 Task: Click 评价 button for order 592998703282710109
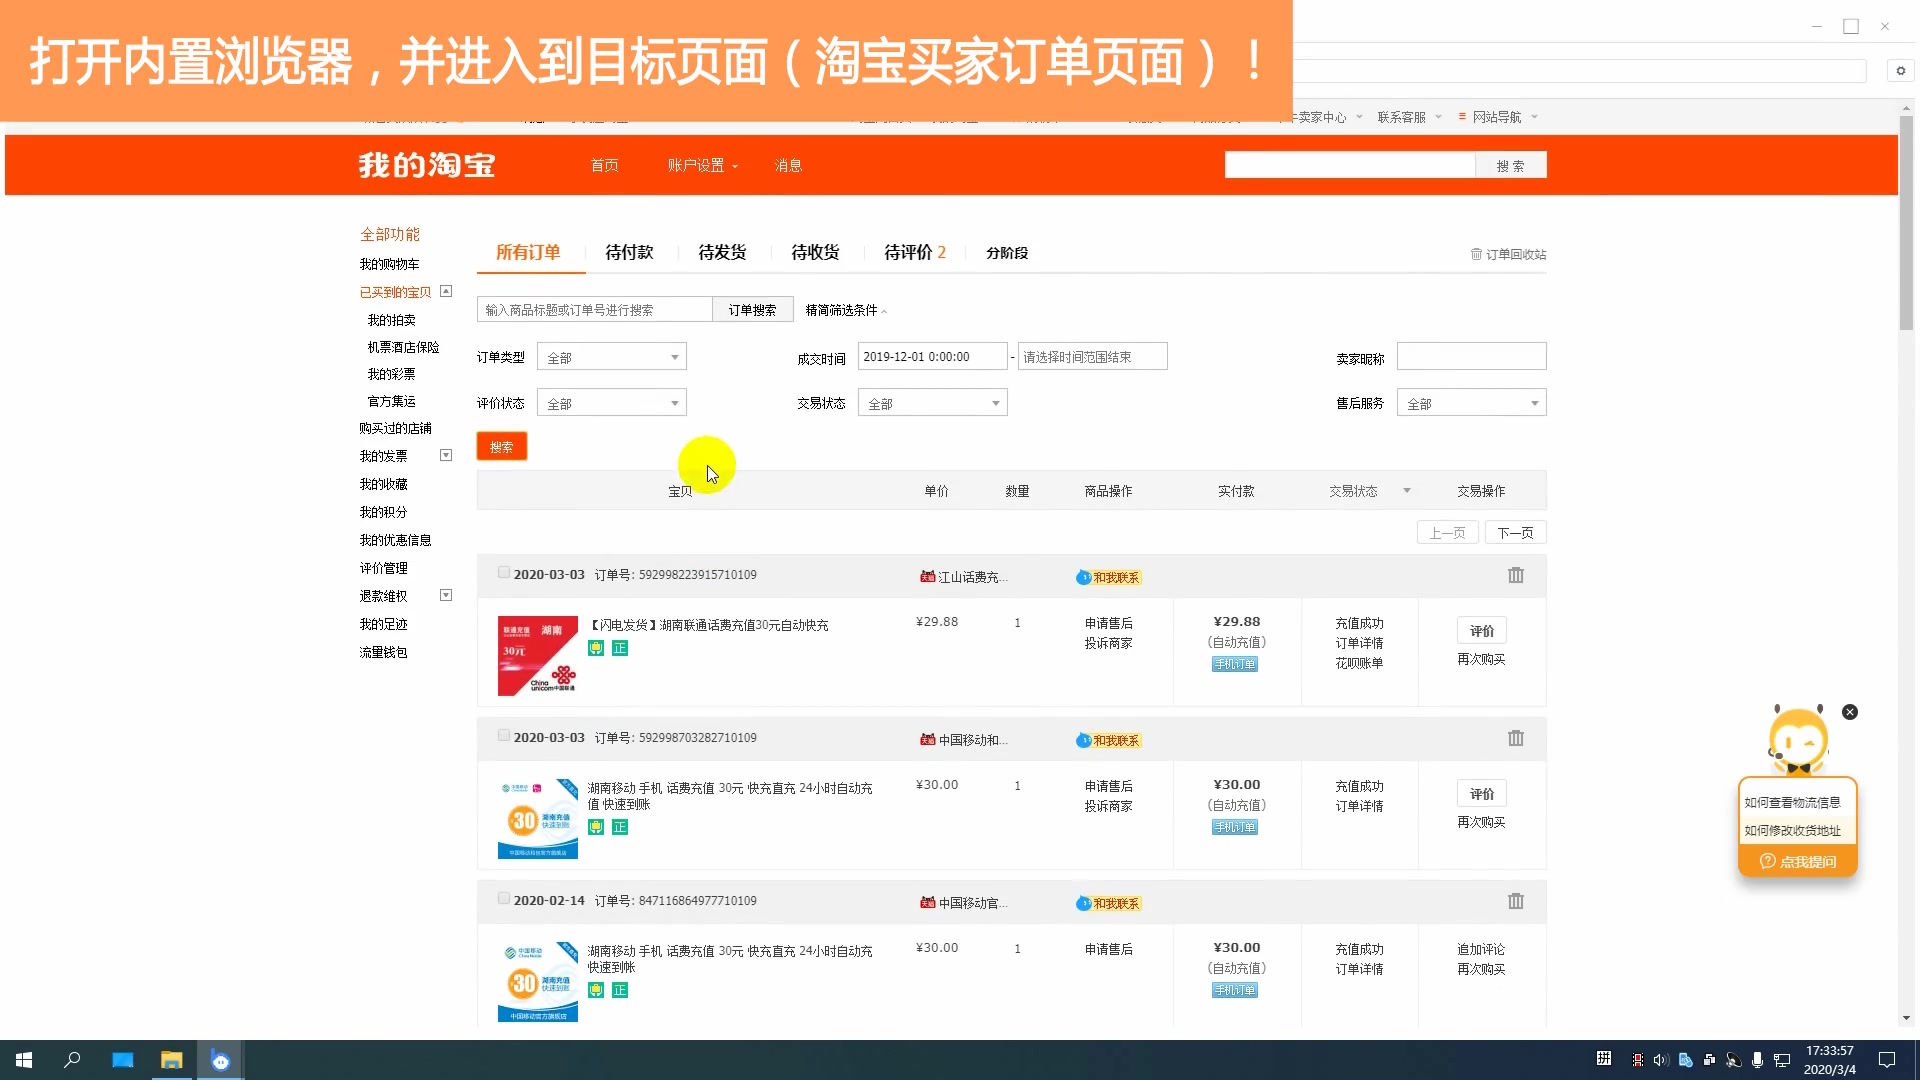(1482, 794)
